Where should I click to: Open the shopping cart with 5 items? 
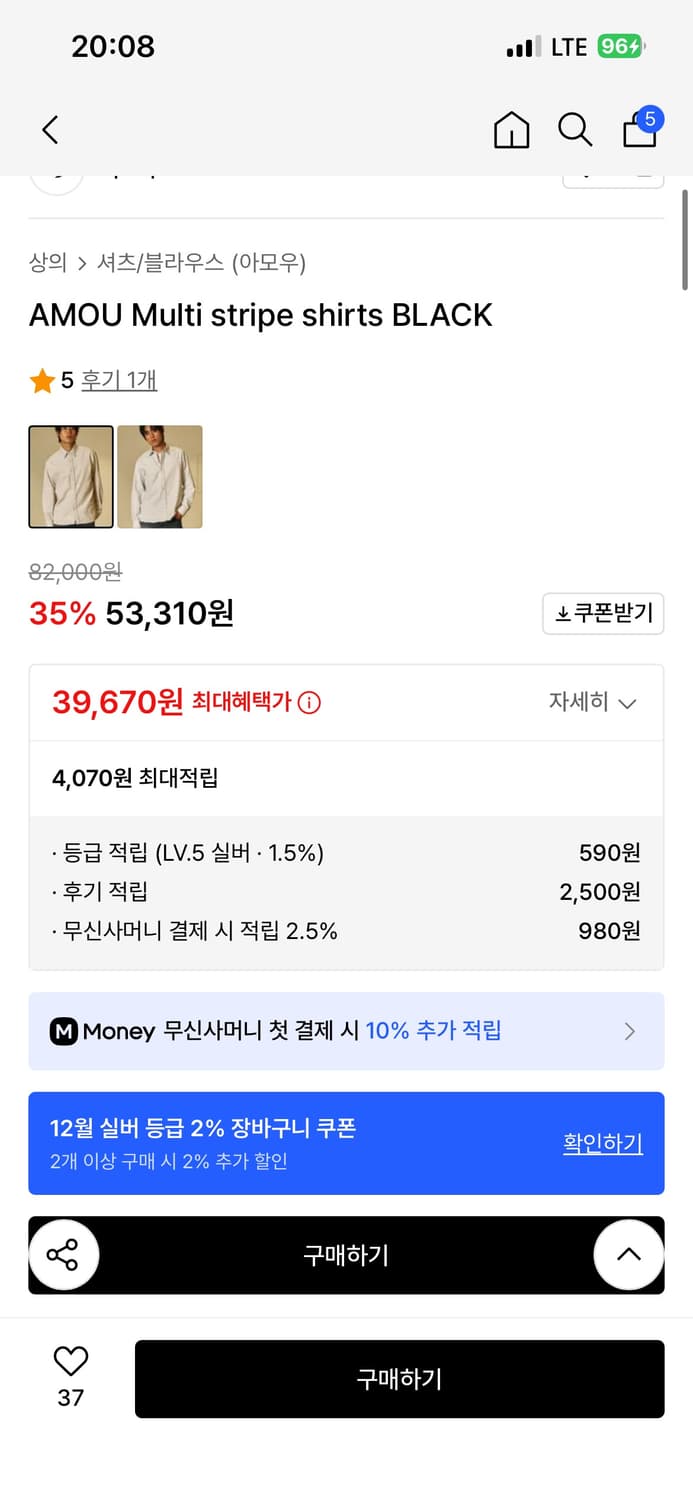coord(639,131)
